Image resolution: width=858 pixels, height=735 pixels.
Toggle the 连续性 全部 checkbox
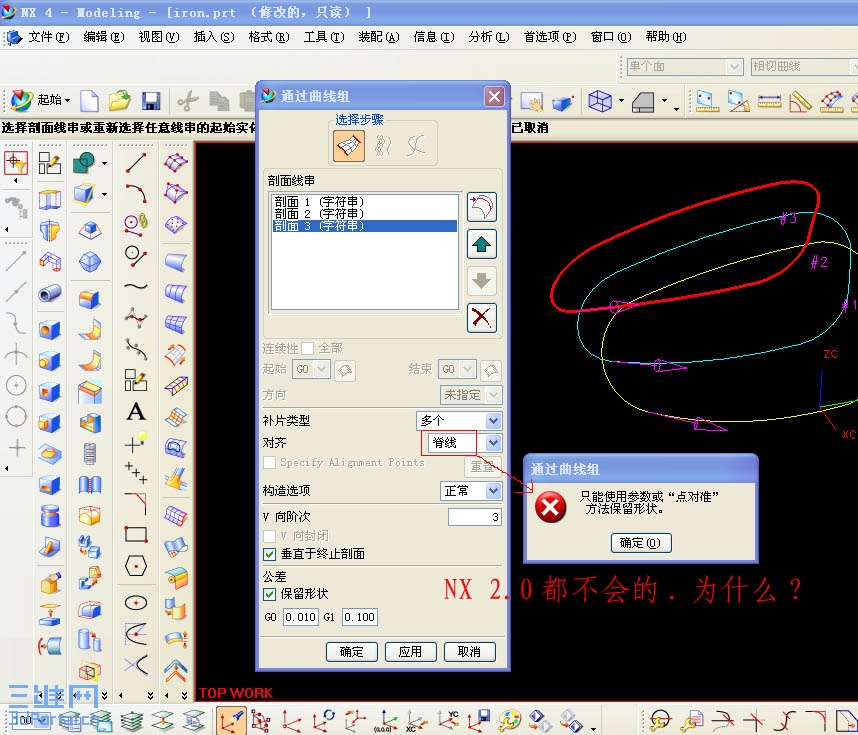pos(308,348)
